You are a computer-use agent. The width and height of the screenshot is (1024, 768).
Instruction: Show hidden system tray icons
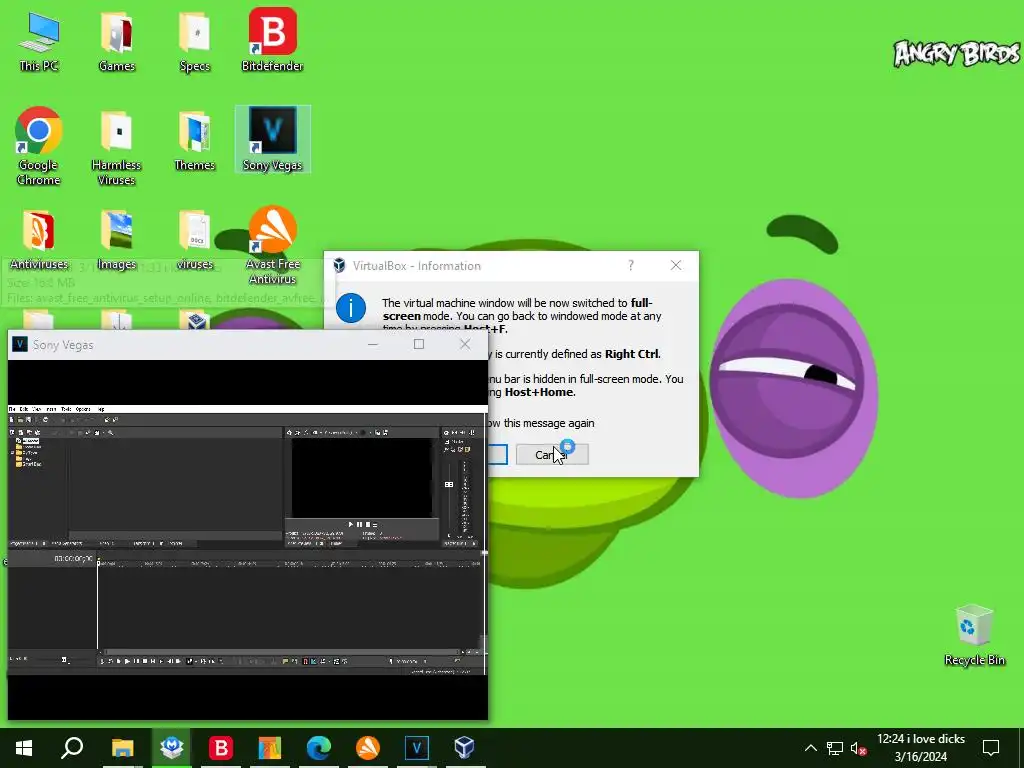(810, 748)
